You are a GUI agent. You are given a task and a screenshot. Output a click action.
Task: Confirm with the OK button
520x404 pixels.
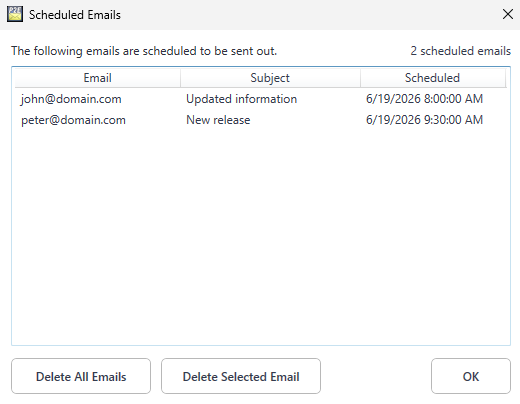(x=471, y=376)
